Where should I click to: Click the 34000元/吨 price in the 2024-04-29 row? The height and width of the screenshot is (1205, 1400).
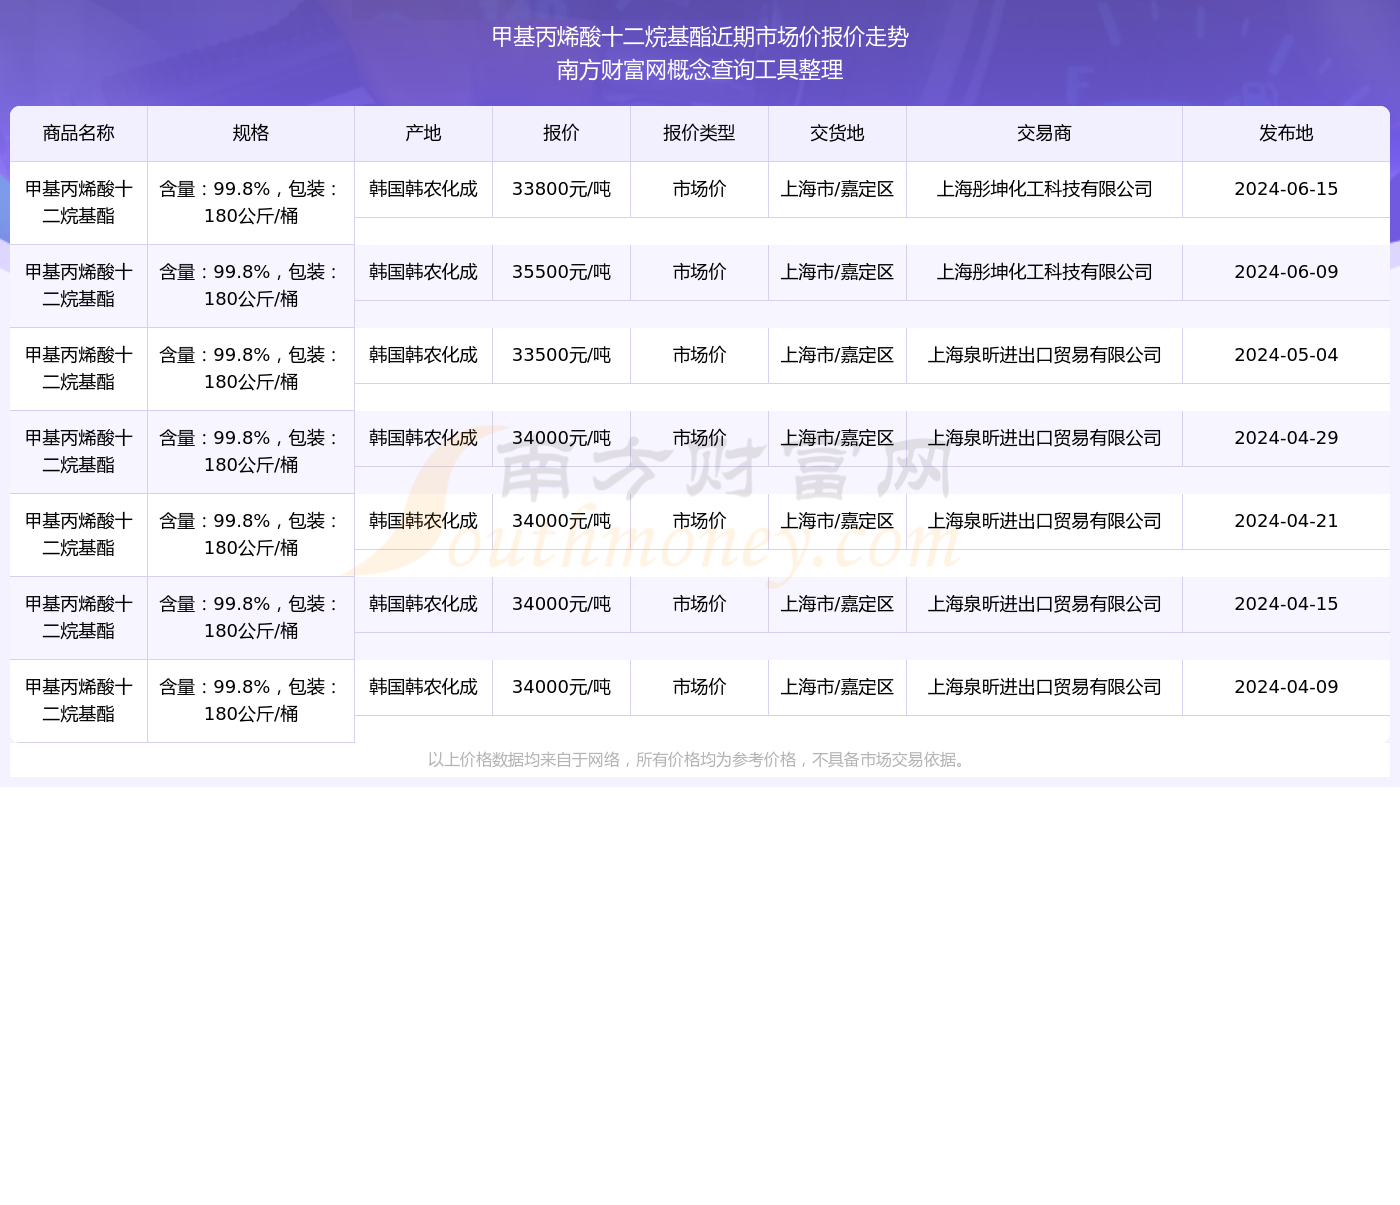click(x=561, y=438)
